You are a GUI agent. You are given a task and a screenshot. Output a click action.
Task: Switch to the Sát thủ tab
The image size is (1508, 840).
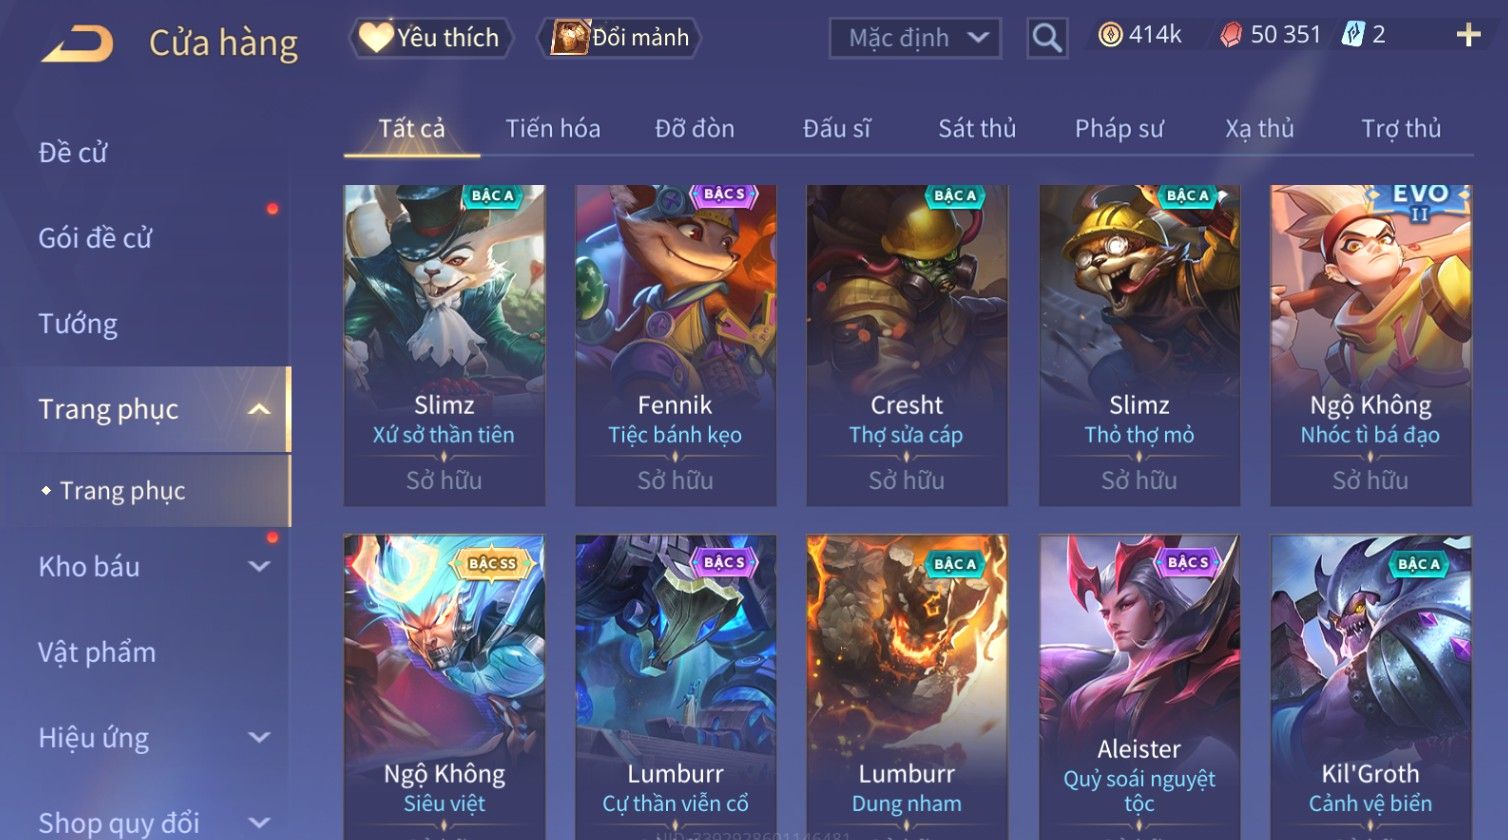coord(977,129)
